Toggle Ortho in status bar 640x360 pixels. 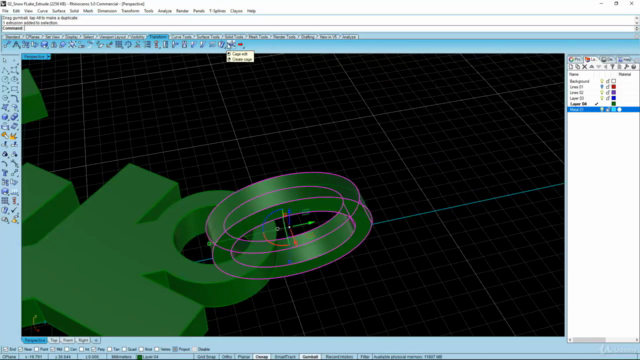tap(227, 357)
